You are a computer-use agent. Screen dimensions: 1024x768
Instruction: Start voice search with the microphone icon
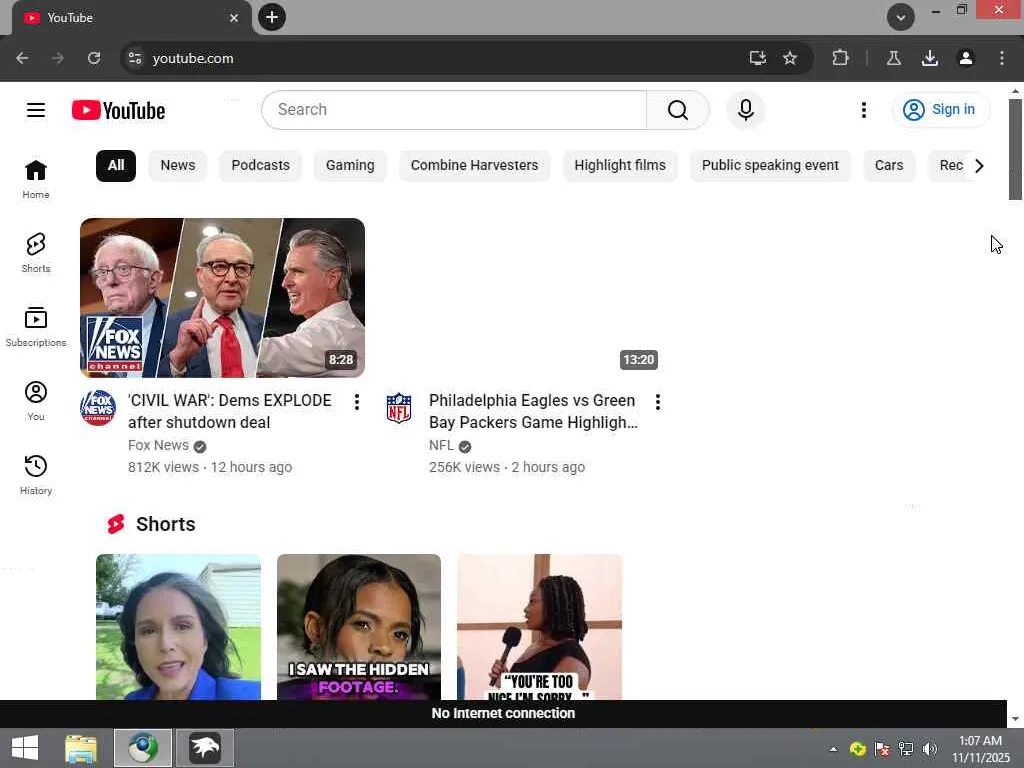pyautogui.click(x=745, y=110)
